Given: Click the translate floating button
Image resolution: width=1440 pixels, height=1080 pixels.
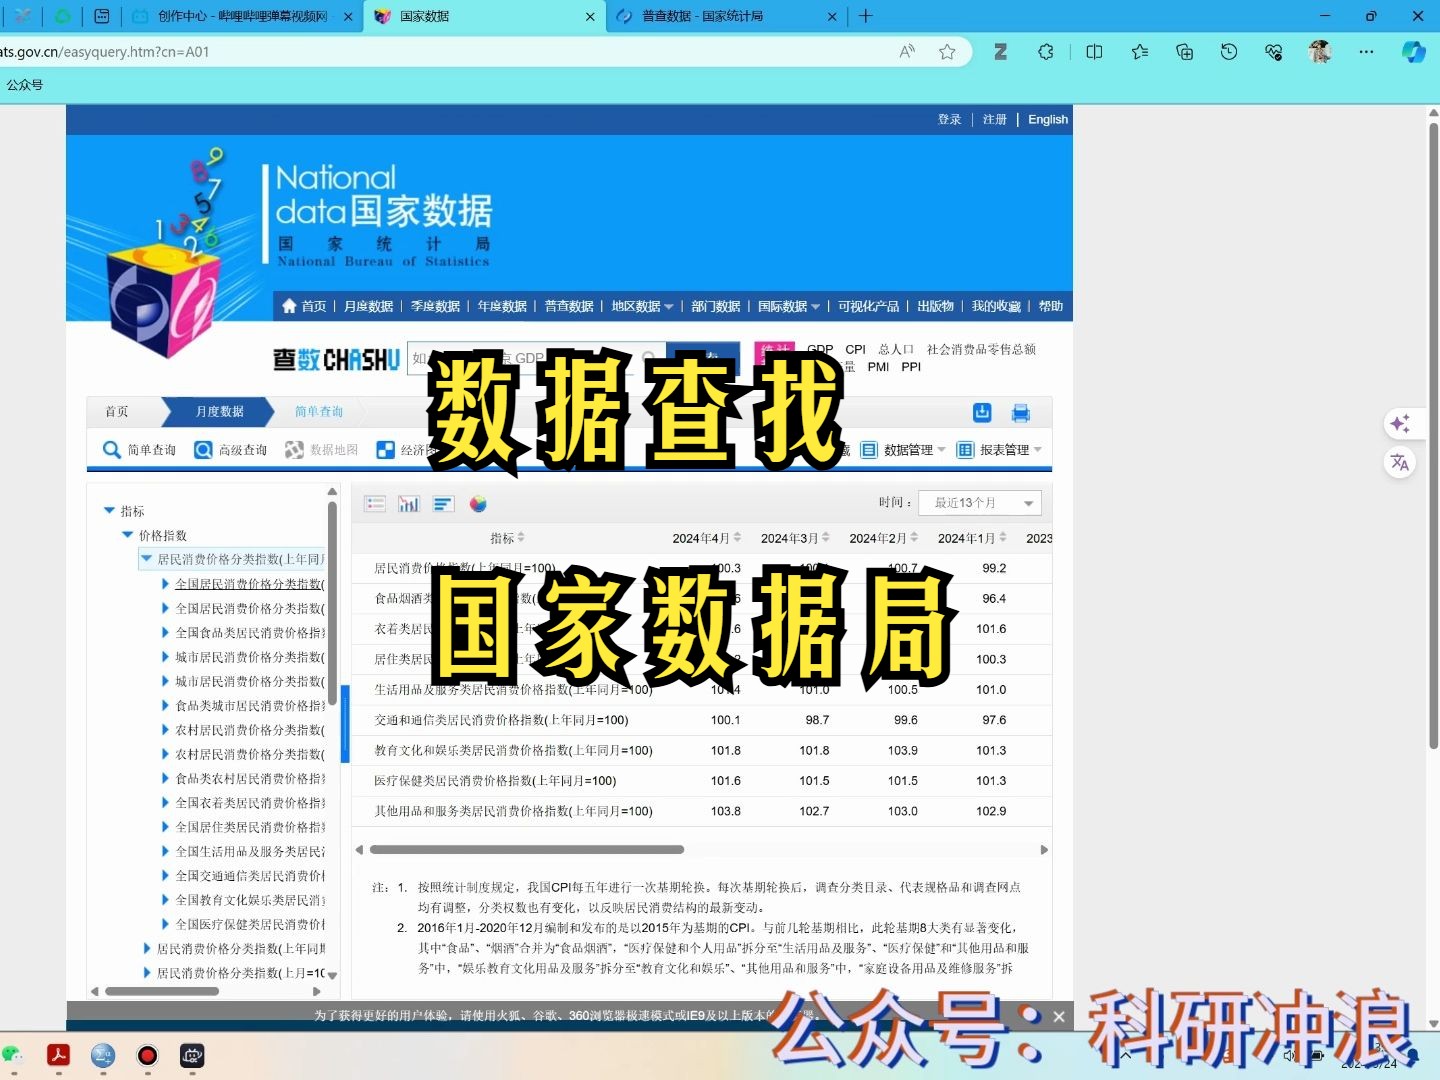Looking at the screenshot, I should click(x=1400, y=462).
